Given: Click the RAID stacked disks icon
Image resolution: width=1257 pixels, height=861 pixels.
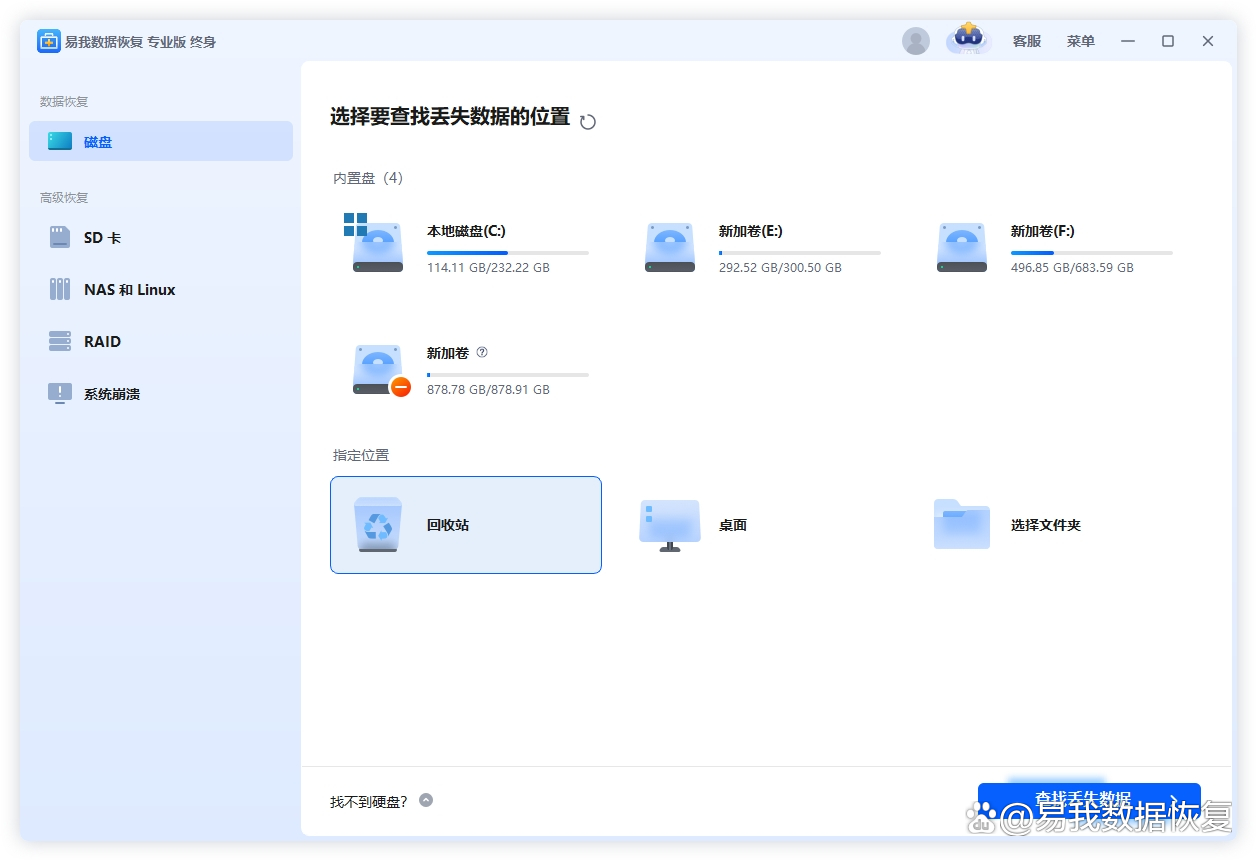Looking at the screenshot, I should [60, 341].
